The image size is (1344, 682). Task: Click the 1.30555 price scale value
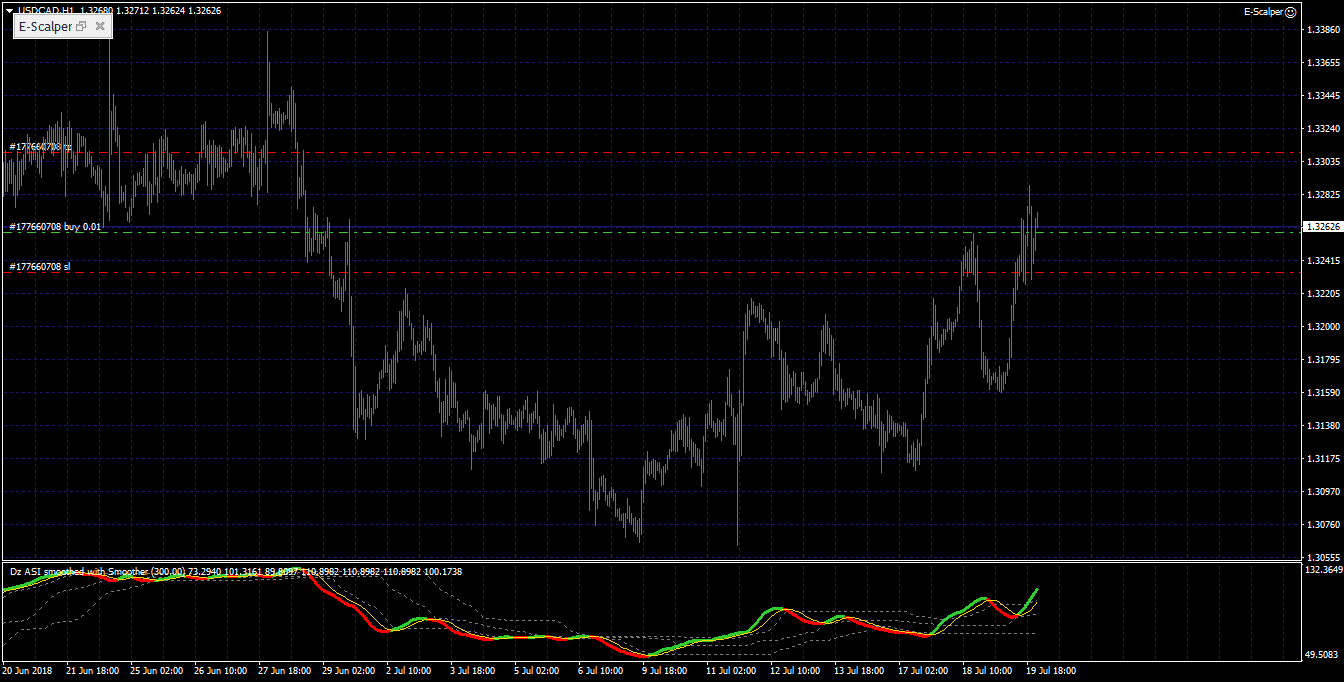point(1322,557)
